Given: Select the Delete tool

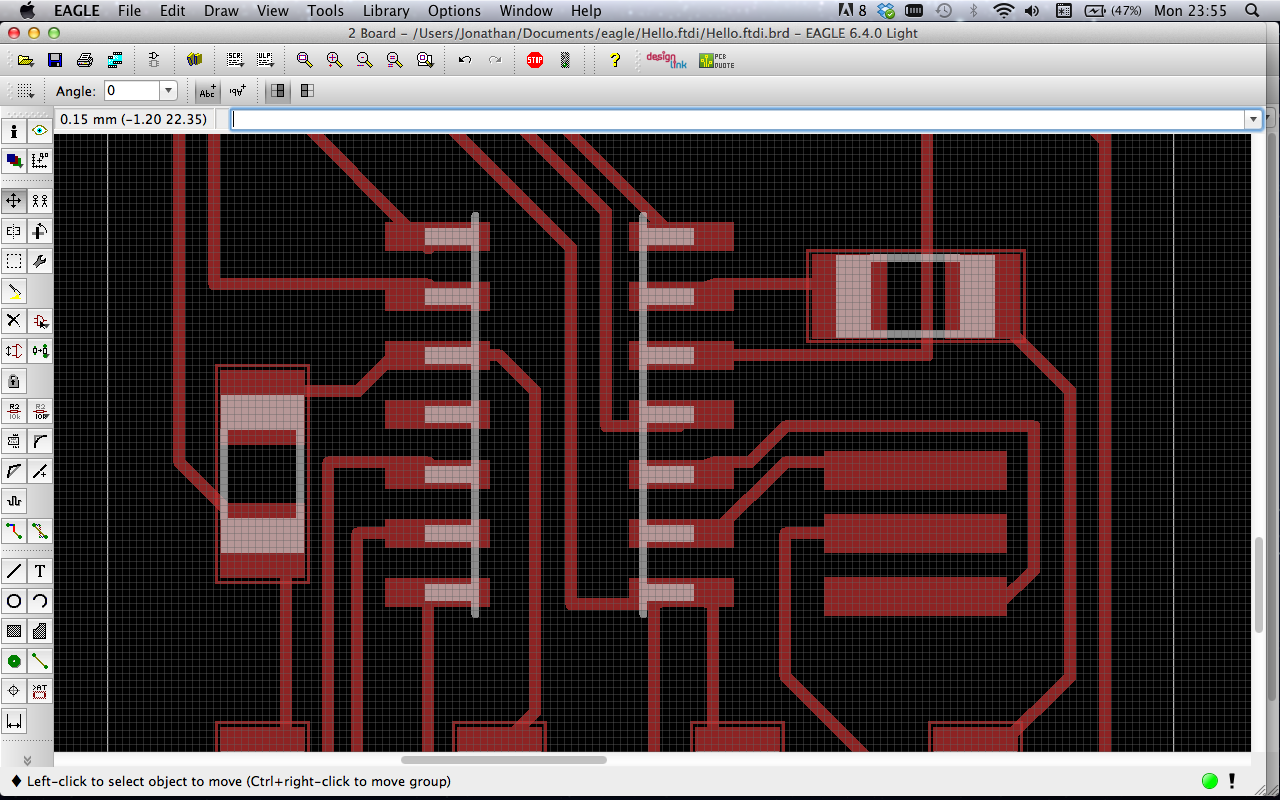Looking at the screenshot, I should click(14, 321).
